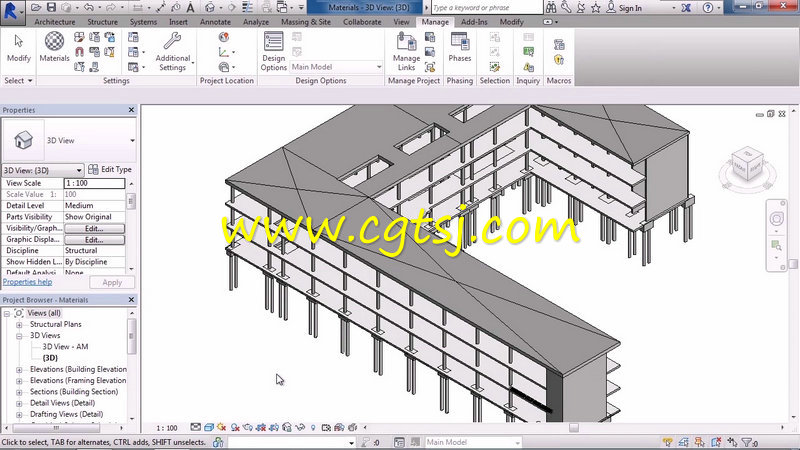
Task: Click the Location globe icon
Action: pyautogui.click(x=224, y=37)
